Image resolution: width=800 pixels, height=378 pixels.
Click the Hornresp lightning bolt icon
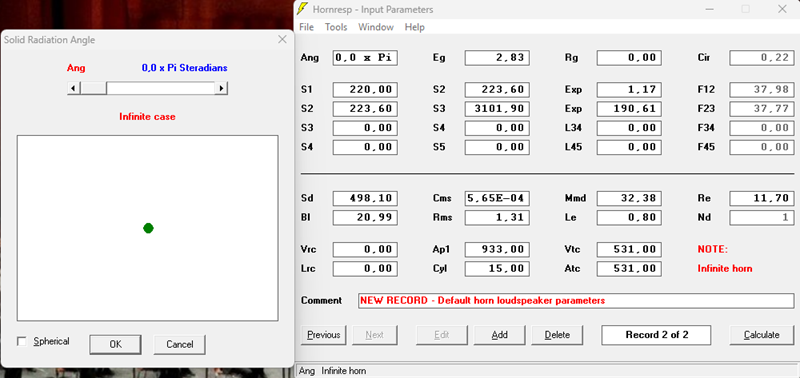(x=303, y=9)
